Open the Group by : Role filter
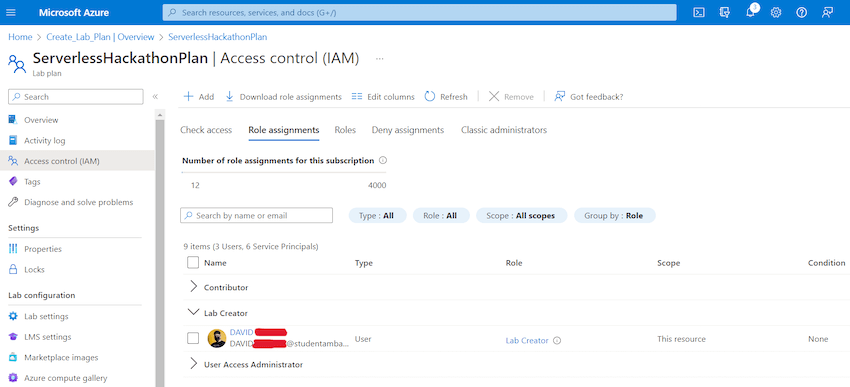Viewport: 850px width, 387px height. coord(614,215)
